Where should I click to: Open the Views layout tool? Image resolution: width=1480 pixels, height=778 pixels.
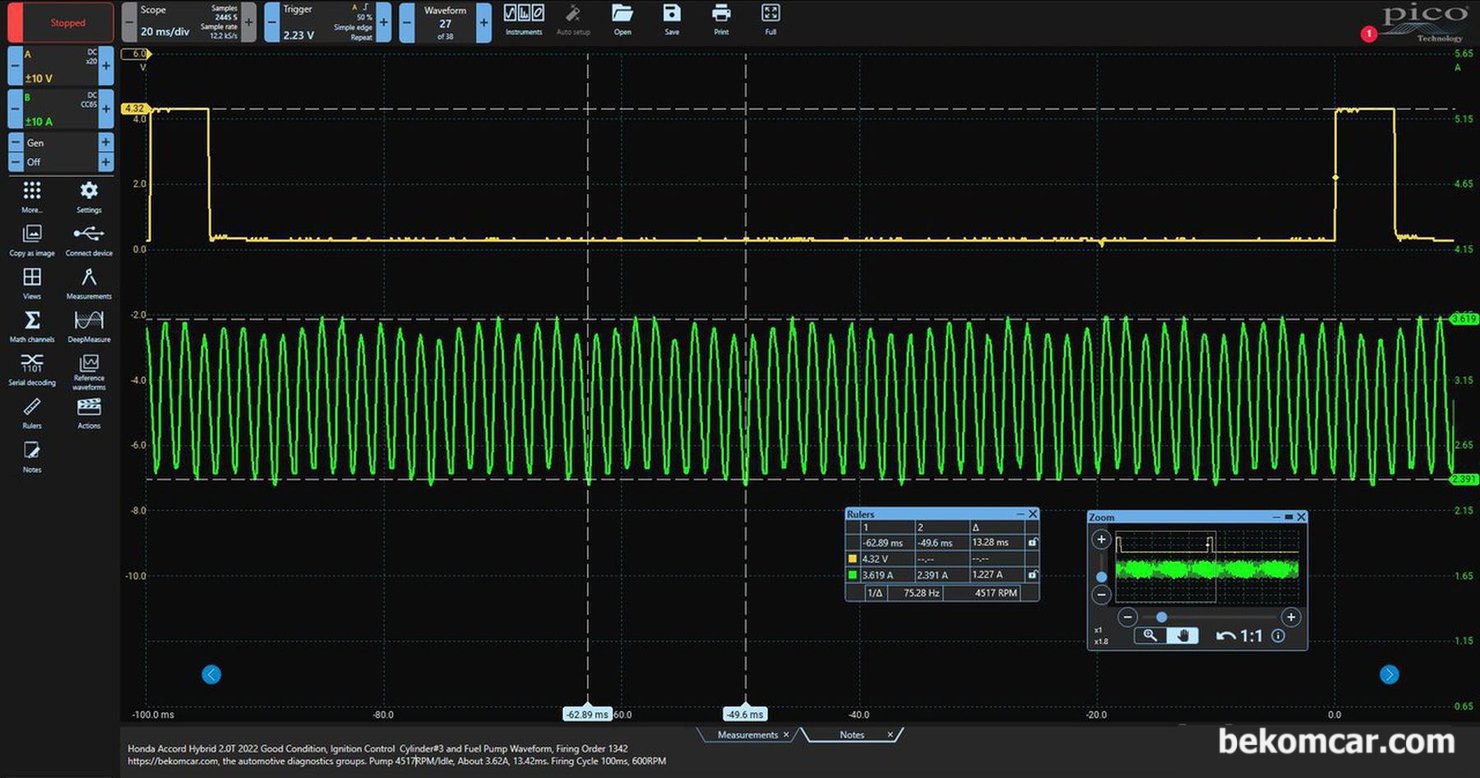point(32,282)
